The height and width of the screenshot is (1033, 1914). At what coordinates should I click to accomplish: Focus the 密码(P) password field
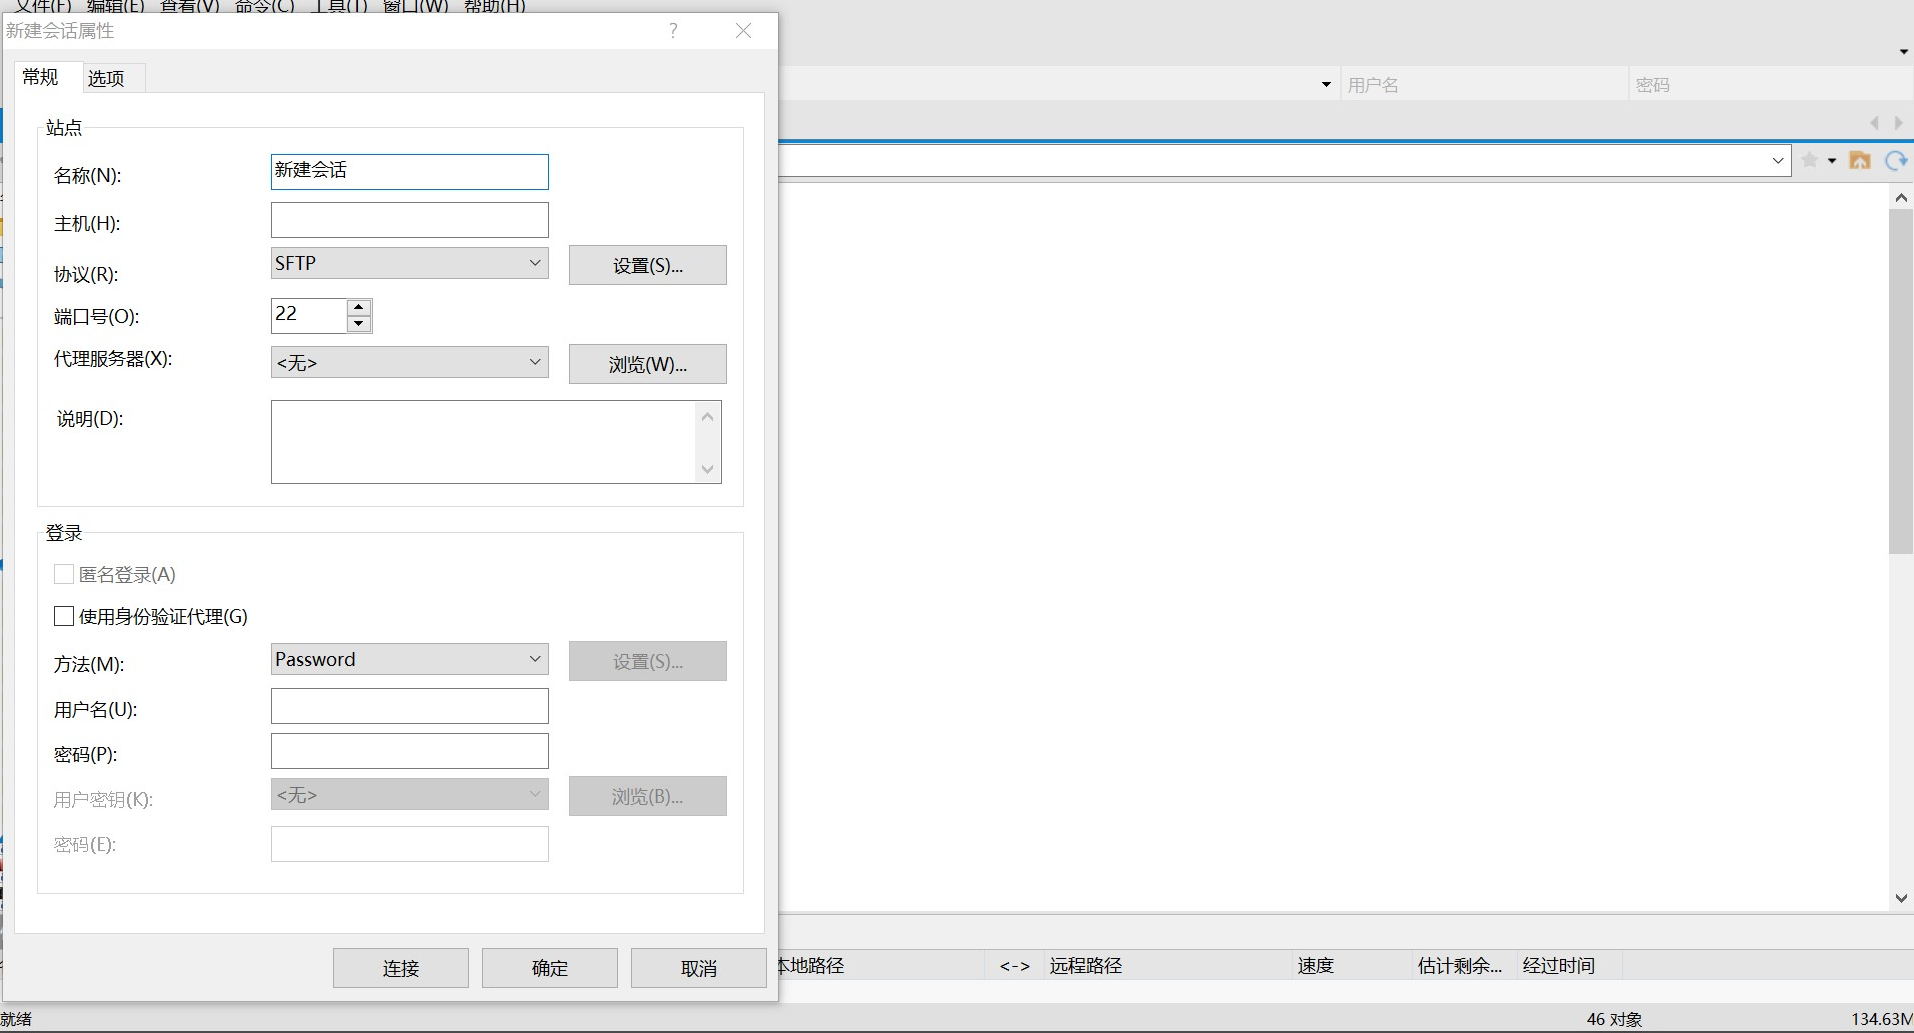pyautogui.click(x=410, y=751)
